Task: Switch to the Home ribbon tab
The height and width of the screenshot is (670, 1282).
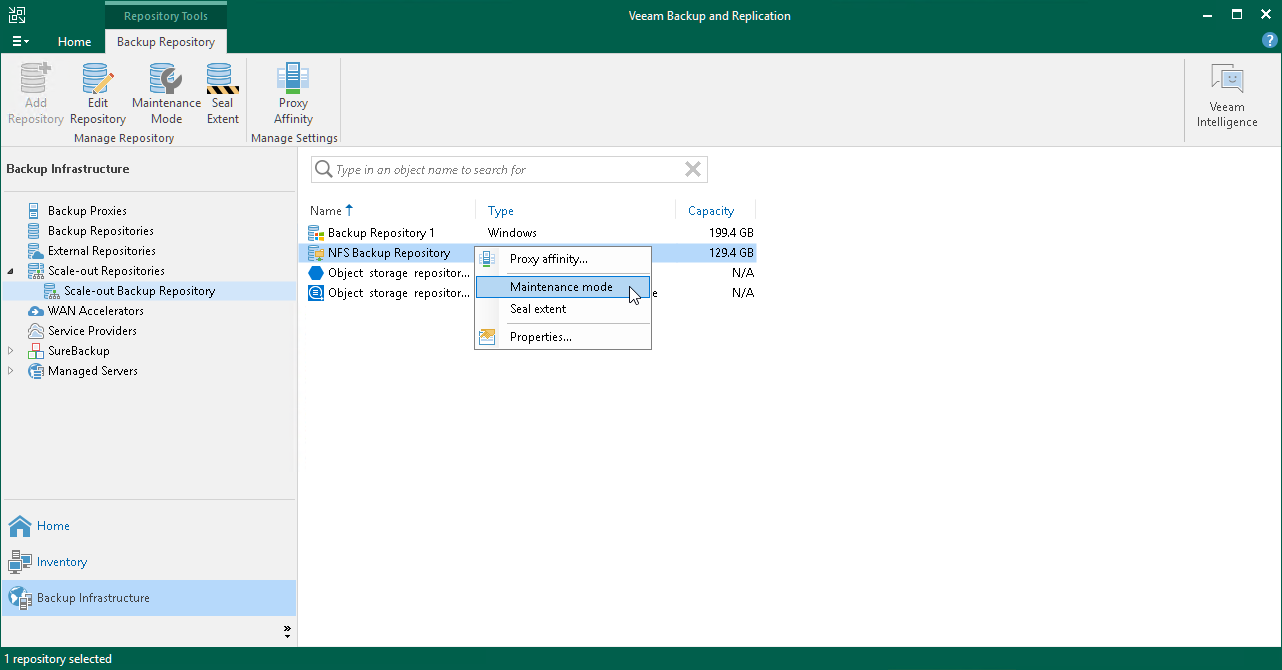Action: (x=74, y=42)
